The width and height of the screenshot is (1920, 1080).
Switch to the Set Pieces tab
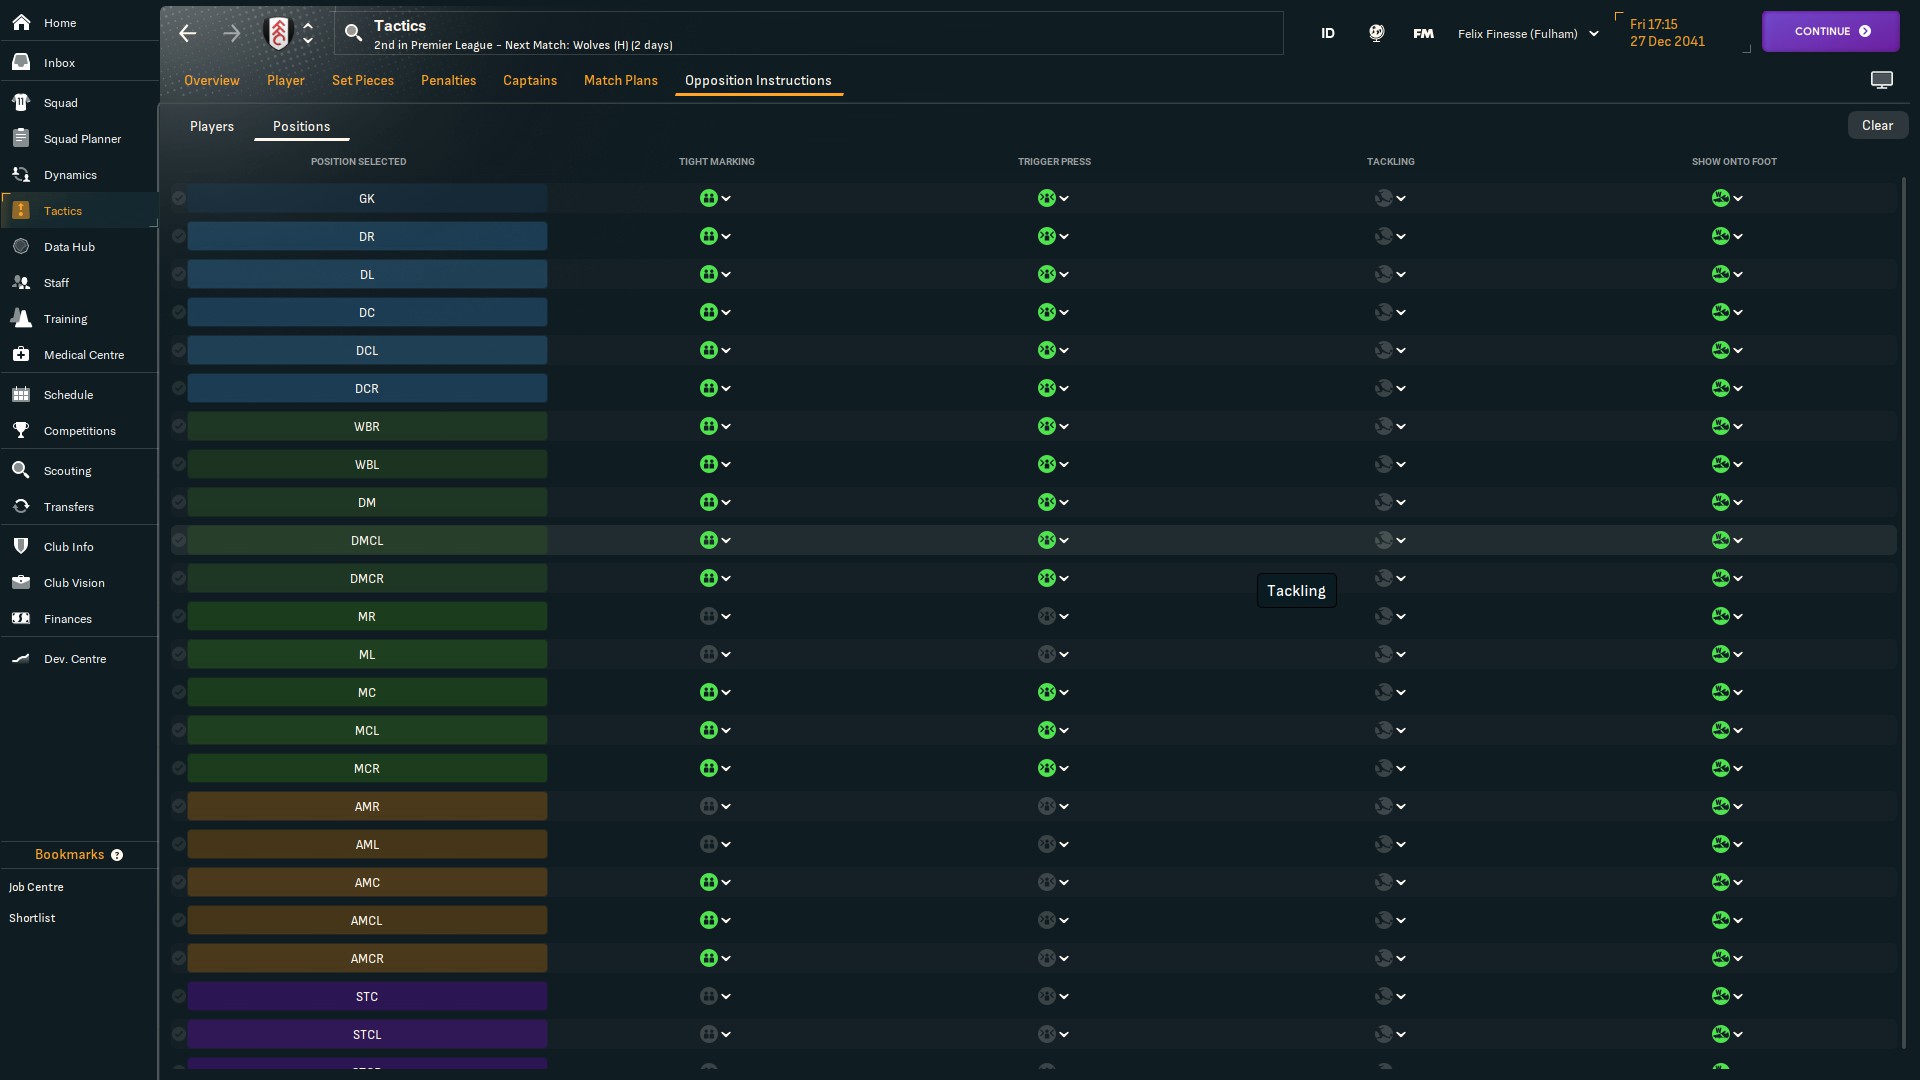click(x=362, y=80)
